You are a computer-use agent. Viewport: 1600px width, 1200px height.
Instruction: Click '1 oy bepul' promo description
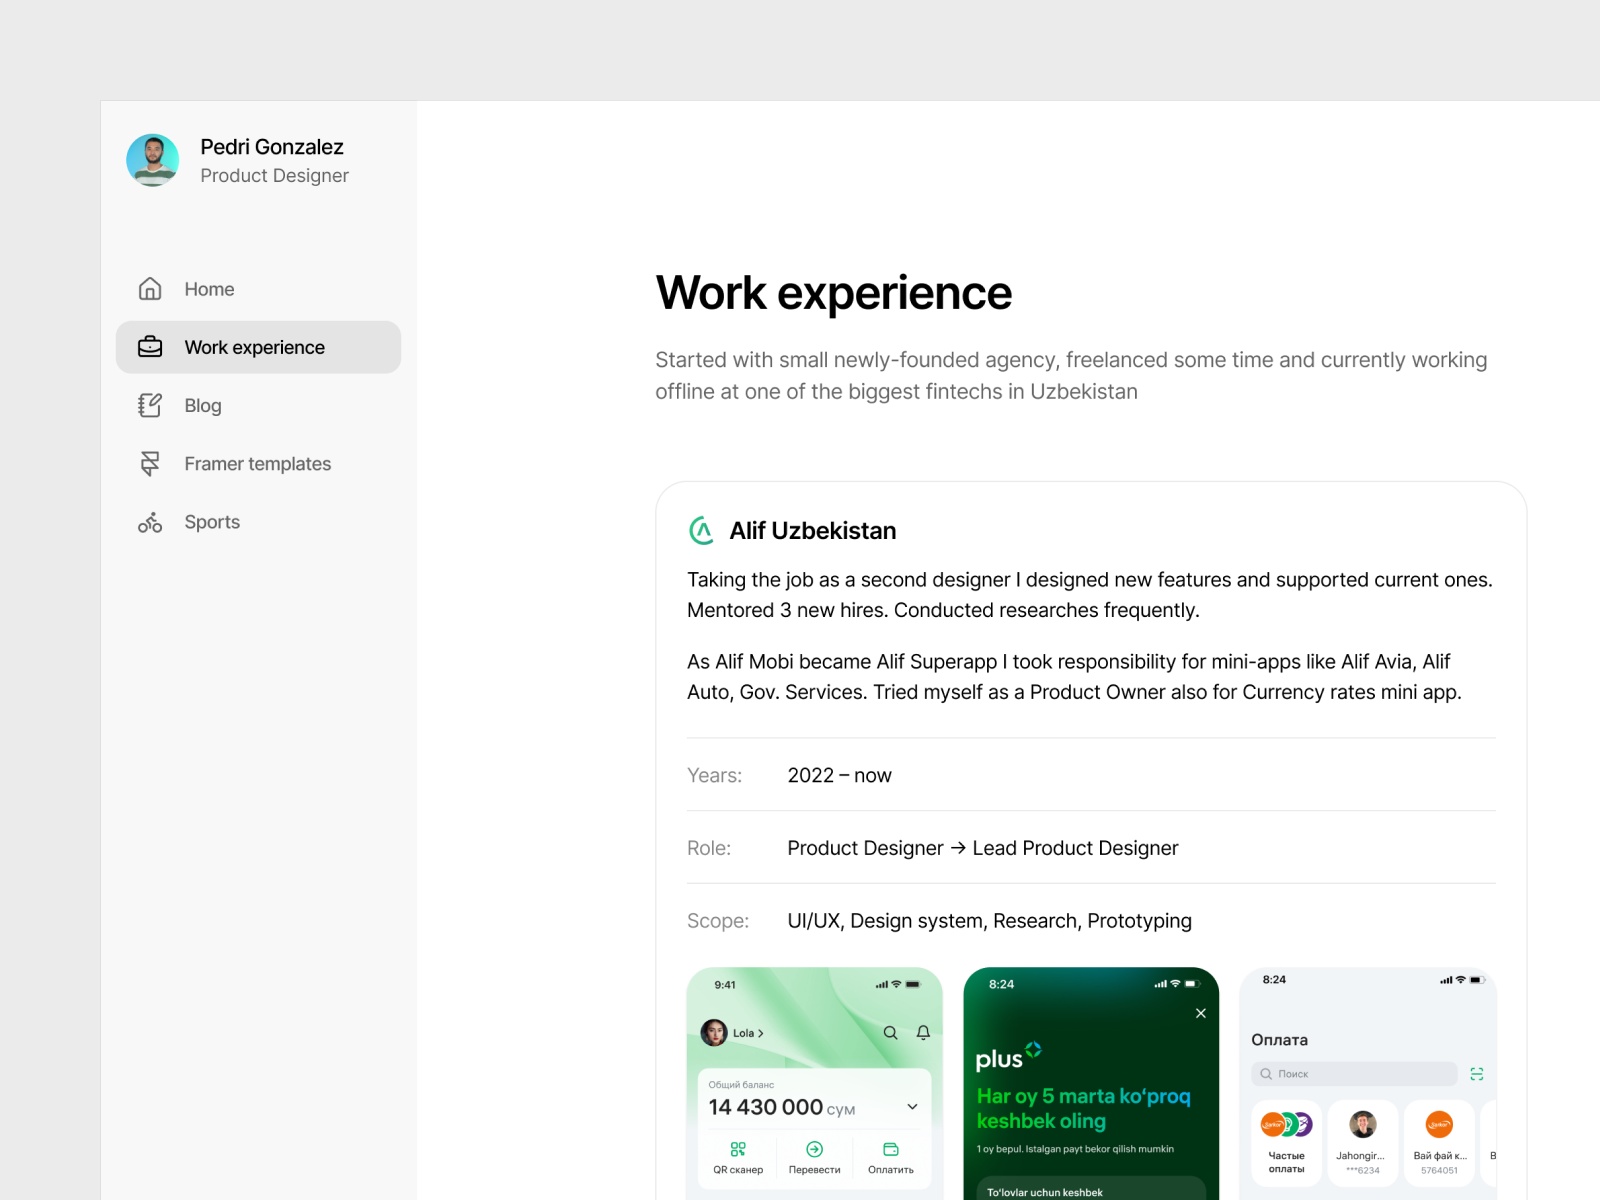pyautogui.click(x=1075, y=1149)
